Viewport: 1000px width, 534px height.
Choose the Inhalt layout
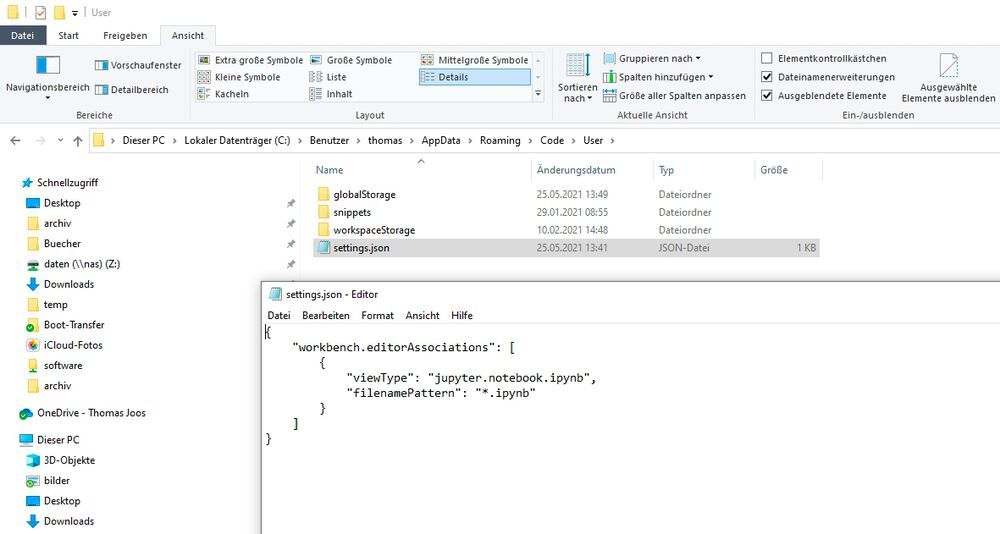330,94
